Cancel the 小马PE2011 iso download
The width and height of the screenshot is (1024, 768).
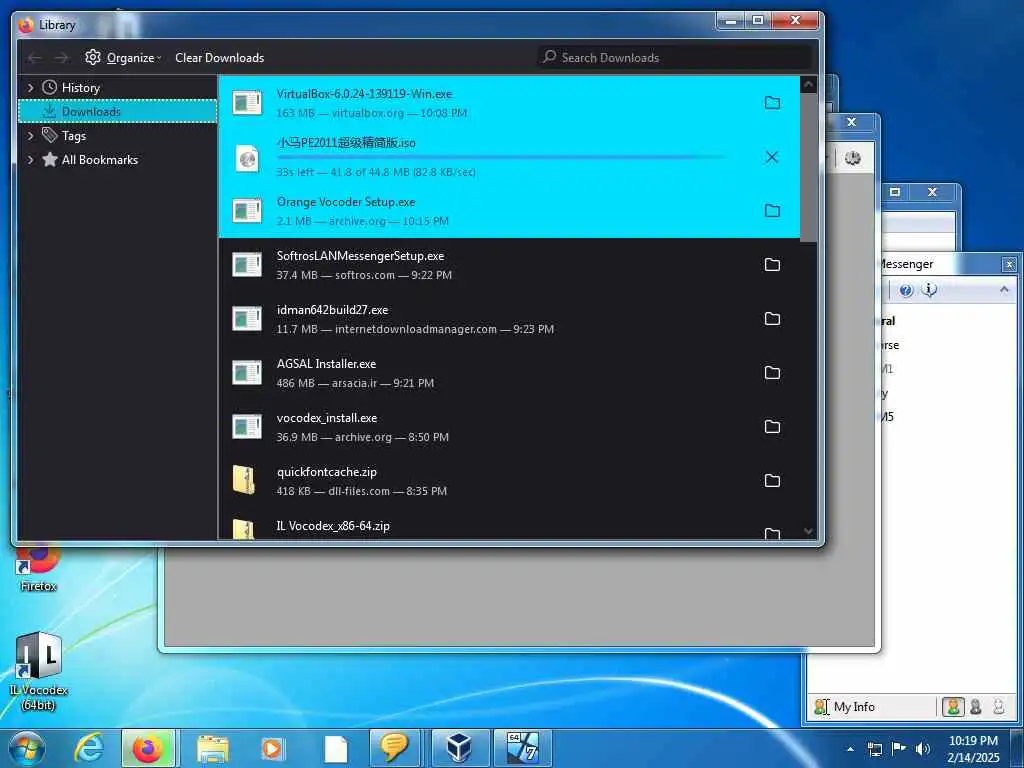coord(772,157)
